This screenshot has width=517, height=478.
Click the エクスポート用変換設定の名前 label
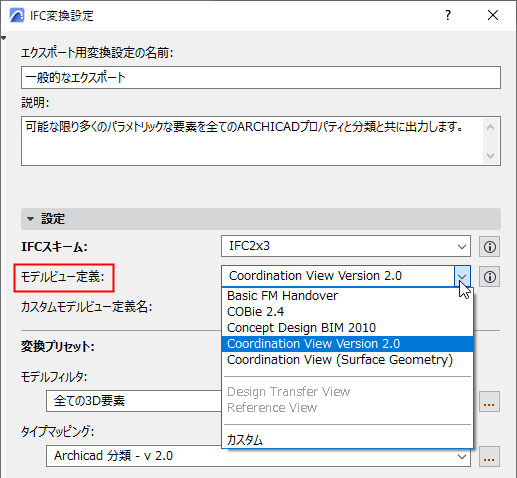[97, 53]
